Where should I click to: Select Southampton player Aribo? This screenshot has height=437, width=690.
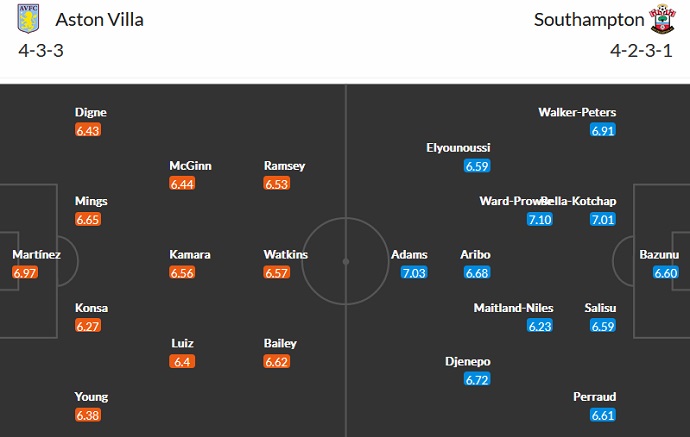pos(475,255)
